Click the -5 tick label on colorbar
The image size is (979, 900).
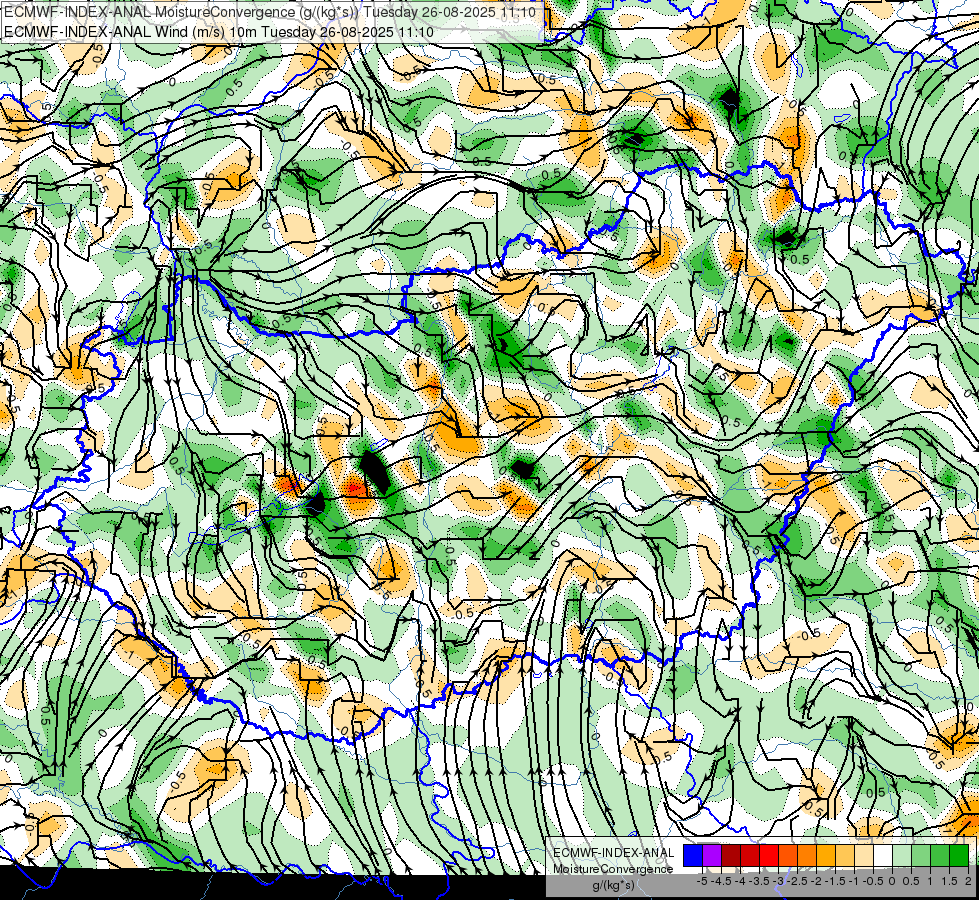[702, 881]
